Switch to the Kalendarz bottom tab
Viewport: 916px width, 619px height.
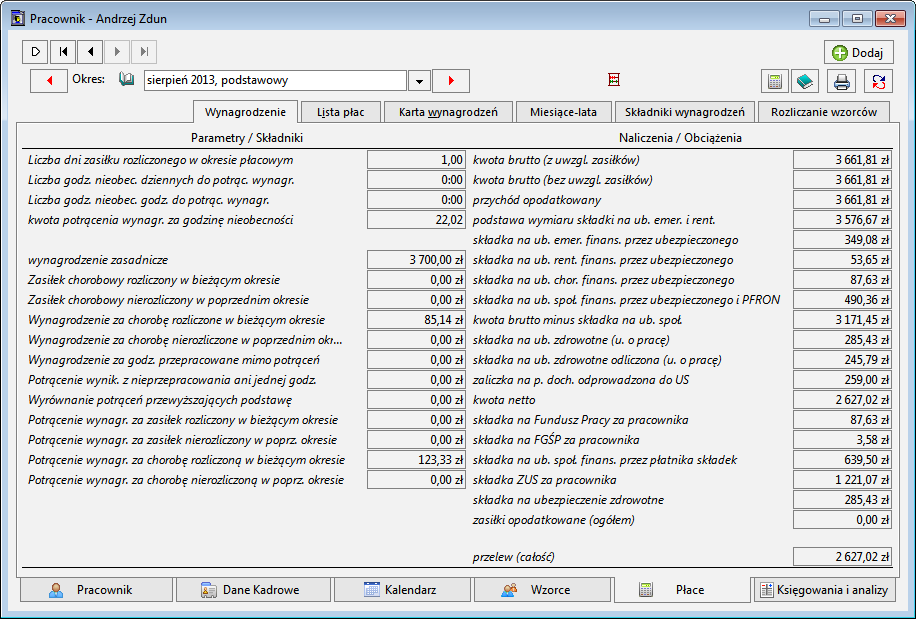pyautogui.click(x=402, y=590)
